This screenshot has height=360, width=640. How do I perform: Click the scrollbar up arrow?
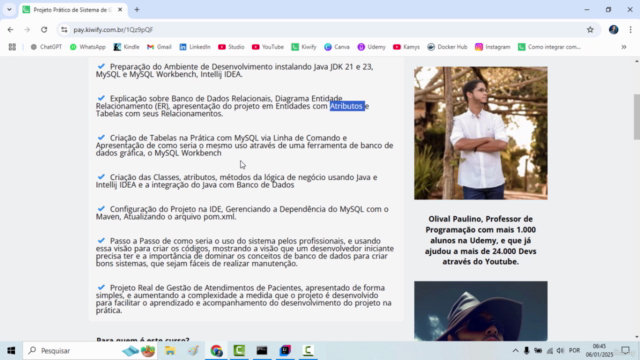[637, 61]
